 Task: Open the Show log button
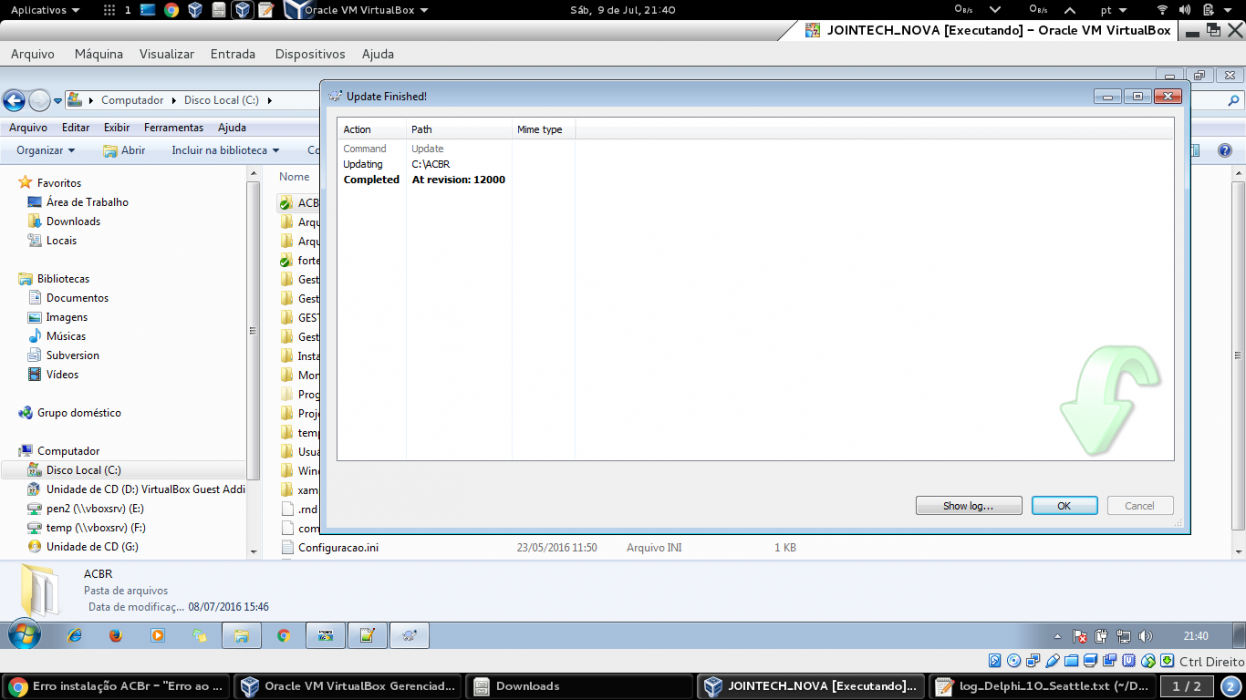click(x=968, y=506)
